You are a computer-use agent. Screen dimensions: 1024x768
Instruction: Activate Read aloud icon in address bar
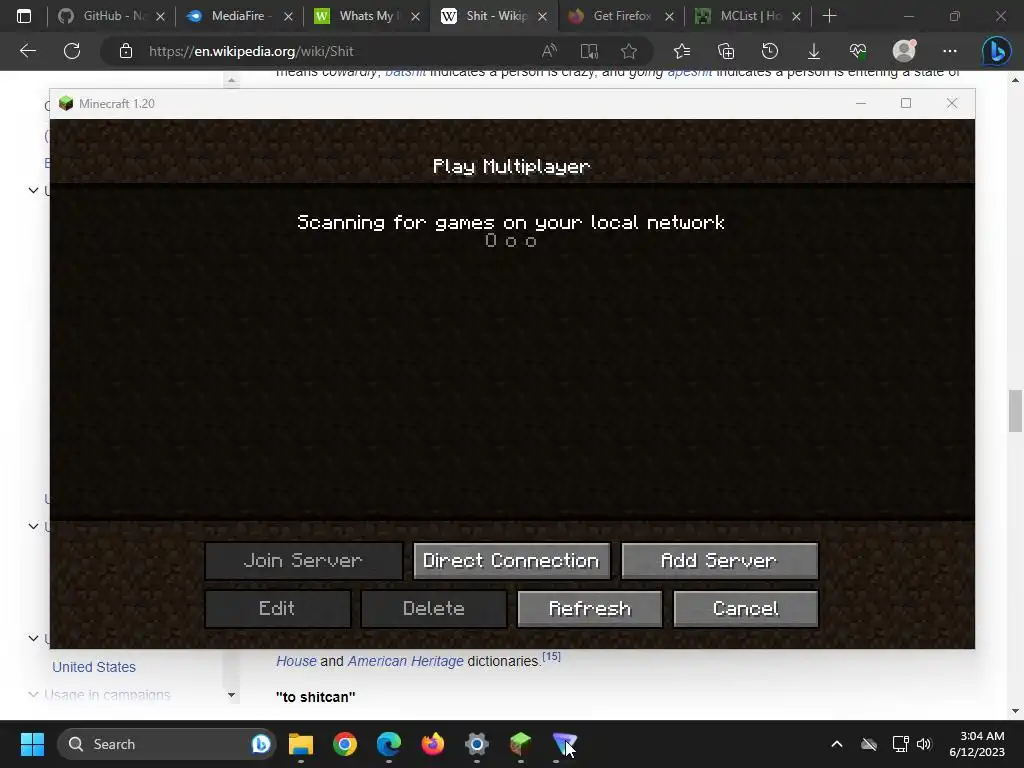[x=549, y=51]
